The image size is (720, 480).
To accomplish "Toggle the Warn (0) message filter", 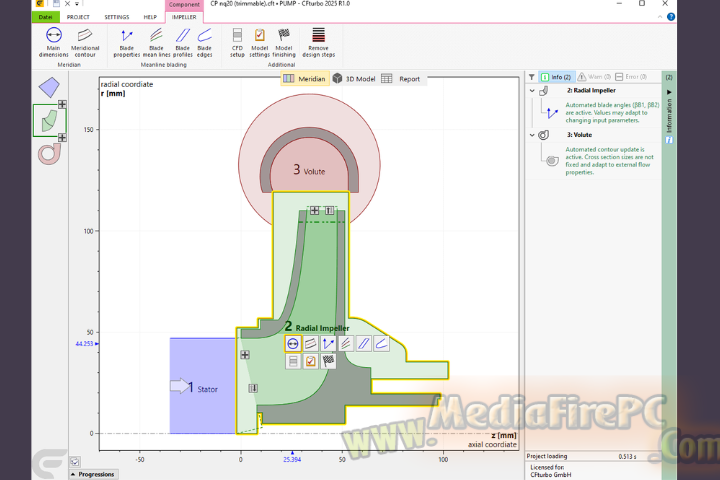I will 594,77.
